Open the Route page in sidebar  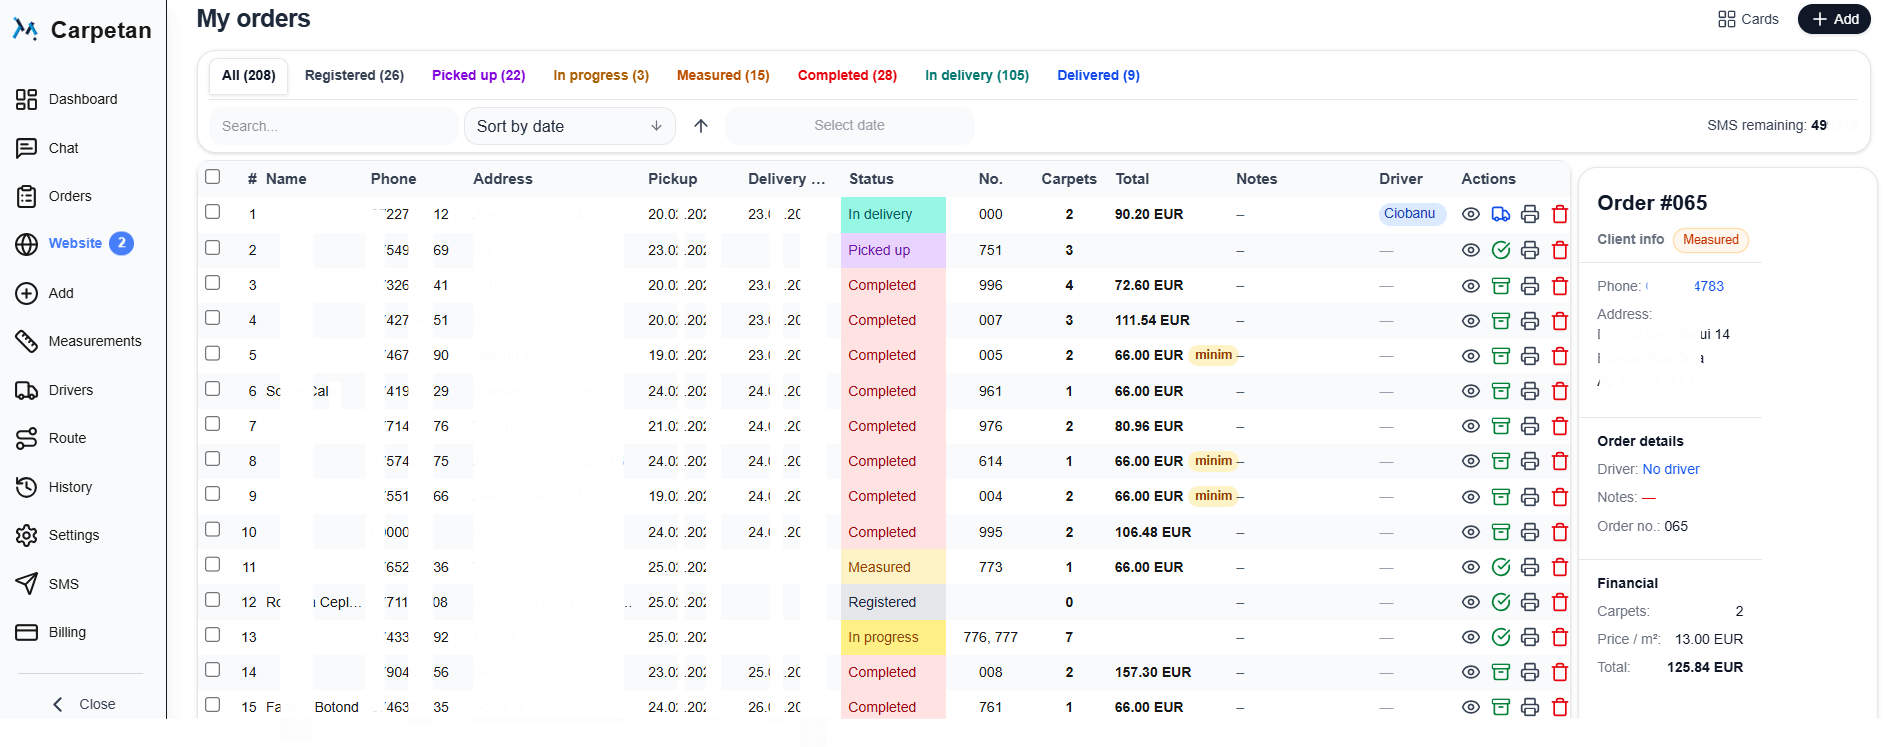pos(67,438)
